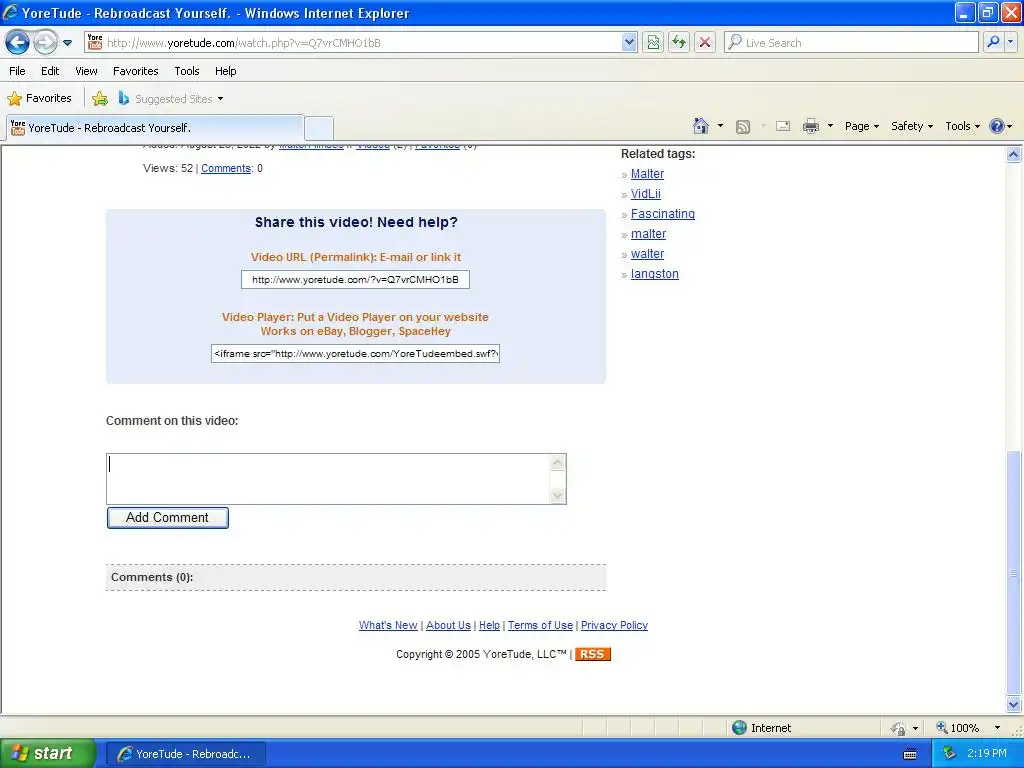This screenshot has height=768, width=1024.
Task: Click the vertical page scrollbar thumb
Action: [1014, 573]
